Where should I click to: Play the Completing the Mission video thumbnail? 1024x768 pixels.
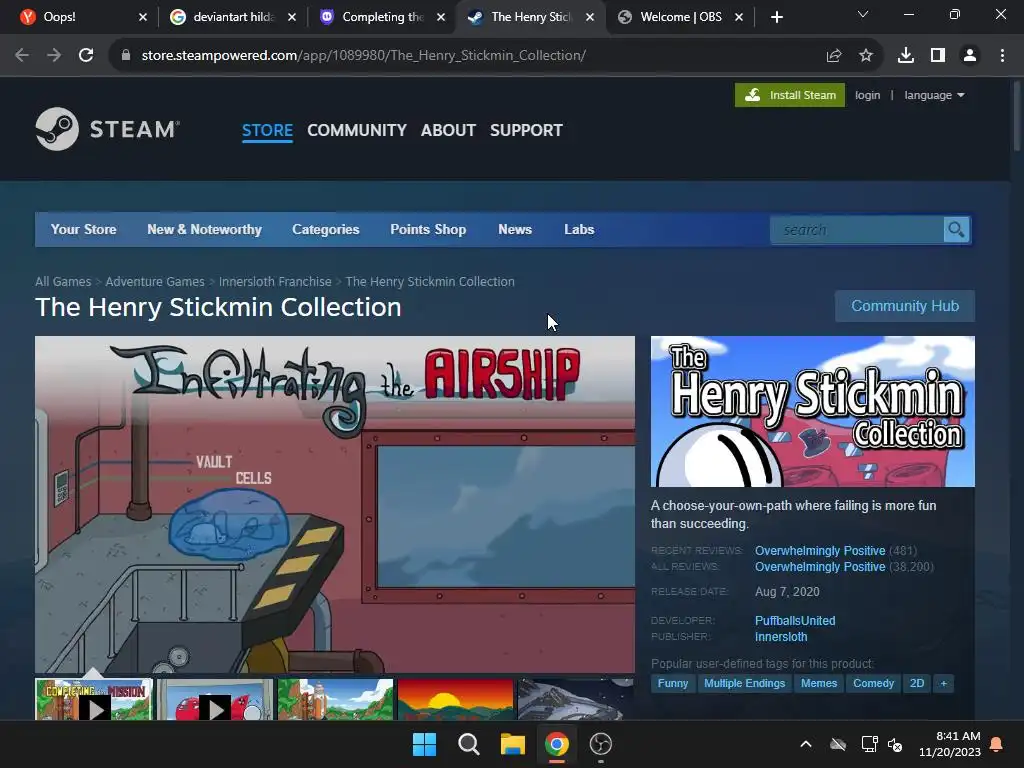[94, 699]
